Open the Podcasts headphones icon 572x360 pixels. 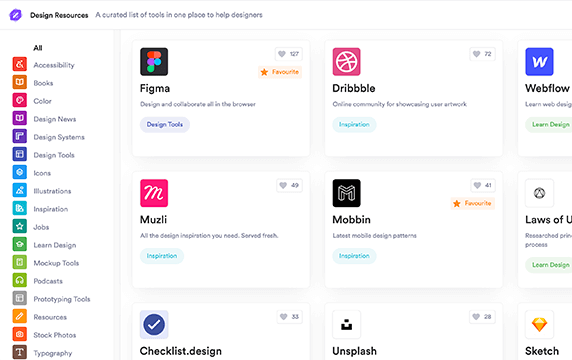20,280
